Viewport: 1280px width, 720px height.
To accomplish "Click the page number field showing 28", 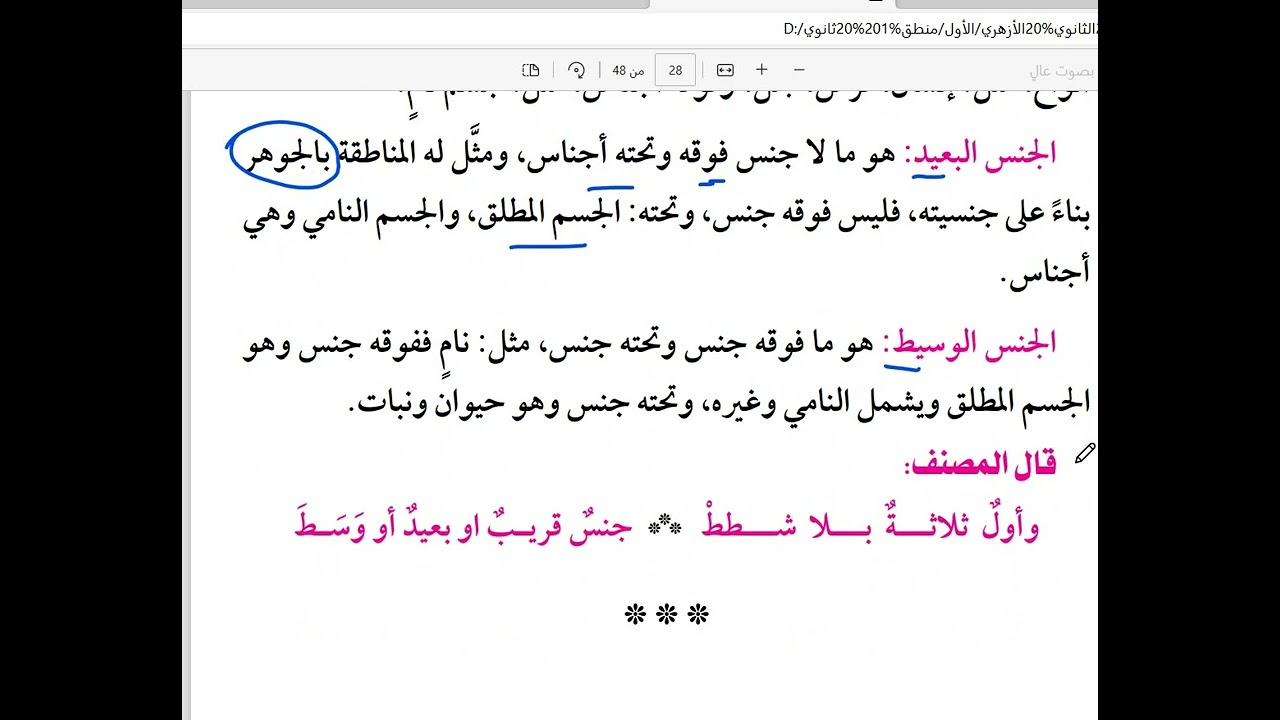I will click(675, 70).
